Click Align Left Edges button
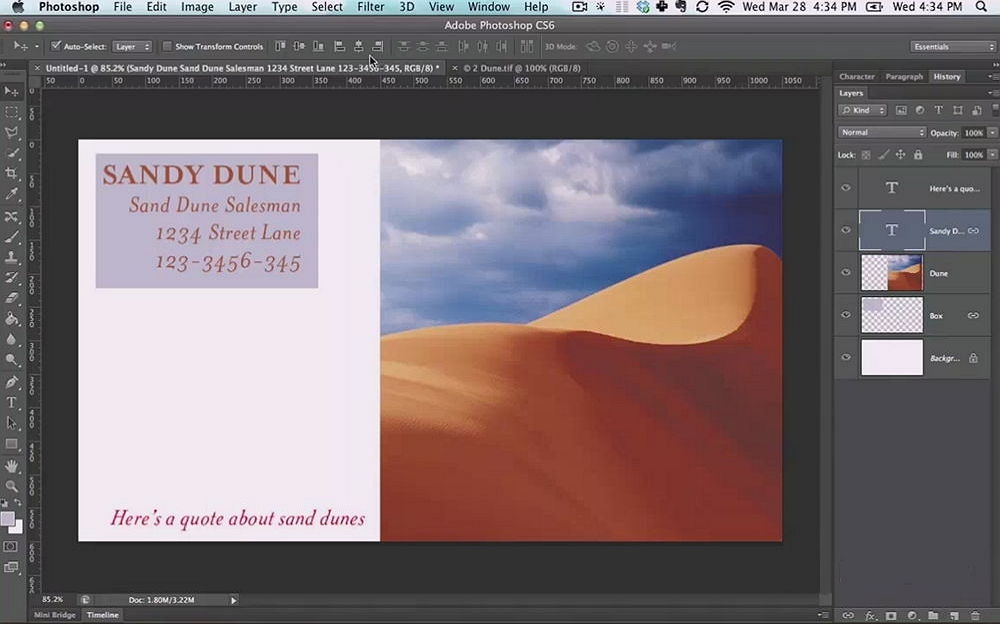1000x624 pixels. 339,46
